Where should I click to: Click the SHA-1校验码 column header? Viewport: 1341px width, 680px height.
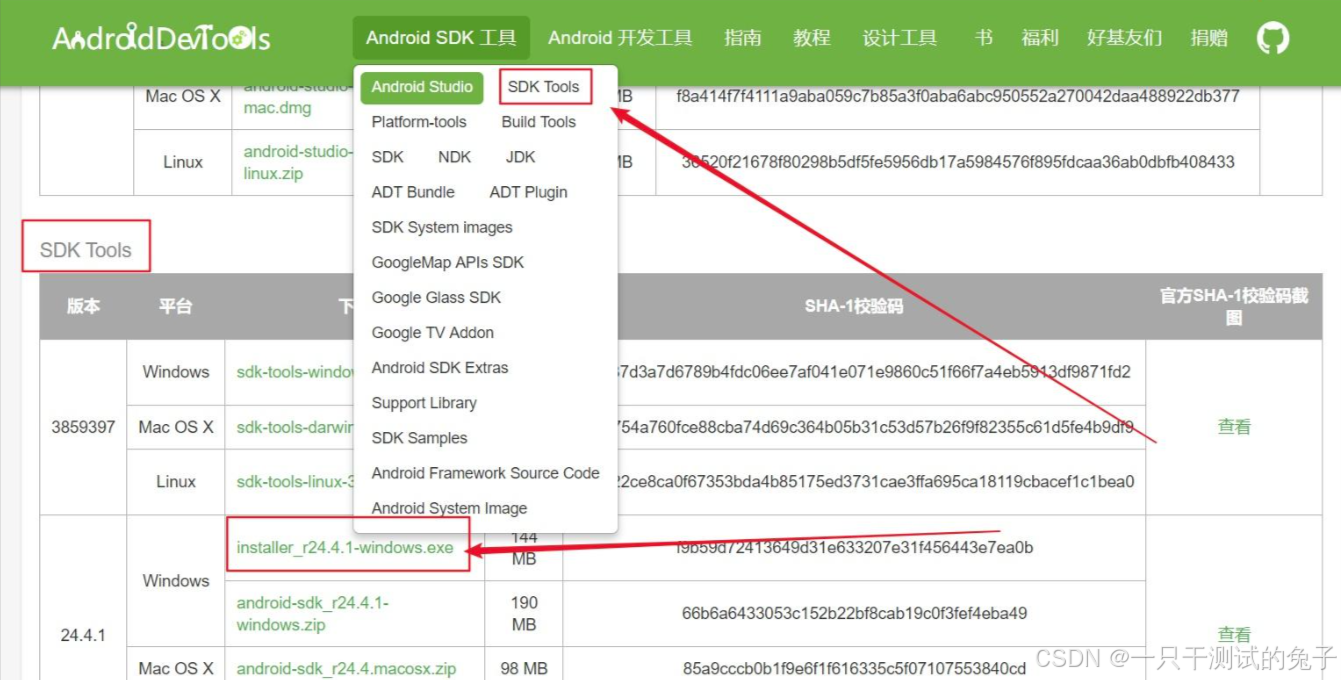pyautogui.click(x=854, y=306)
